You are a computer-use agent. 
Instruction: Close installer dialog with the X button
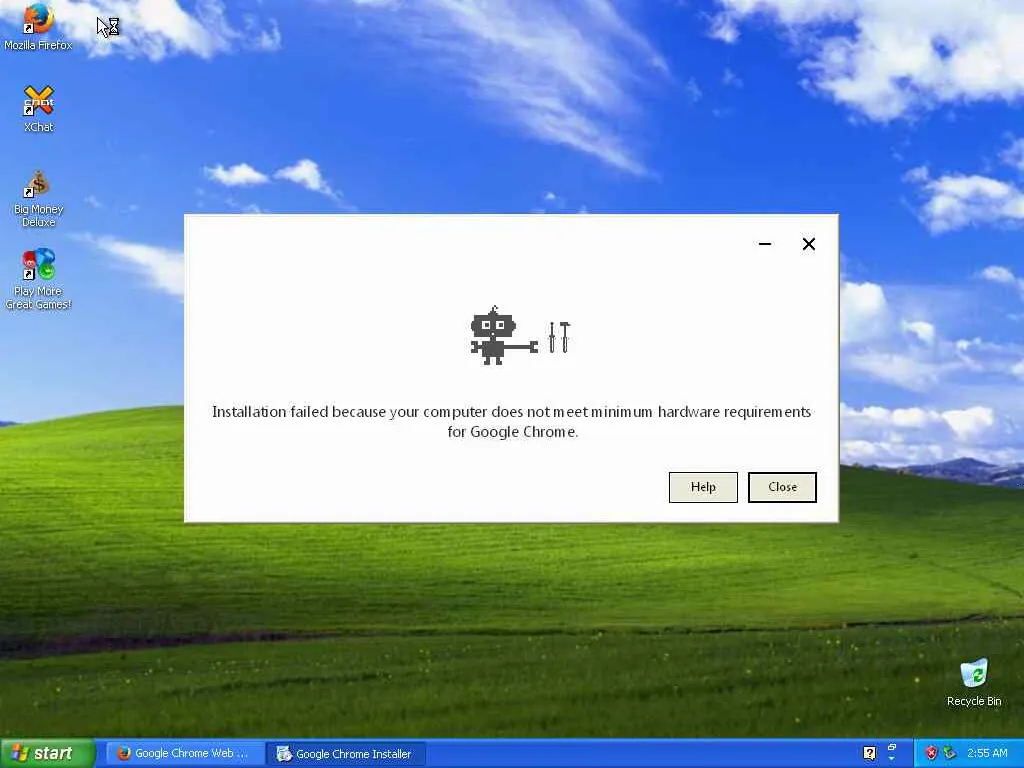tap(808, 244)
